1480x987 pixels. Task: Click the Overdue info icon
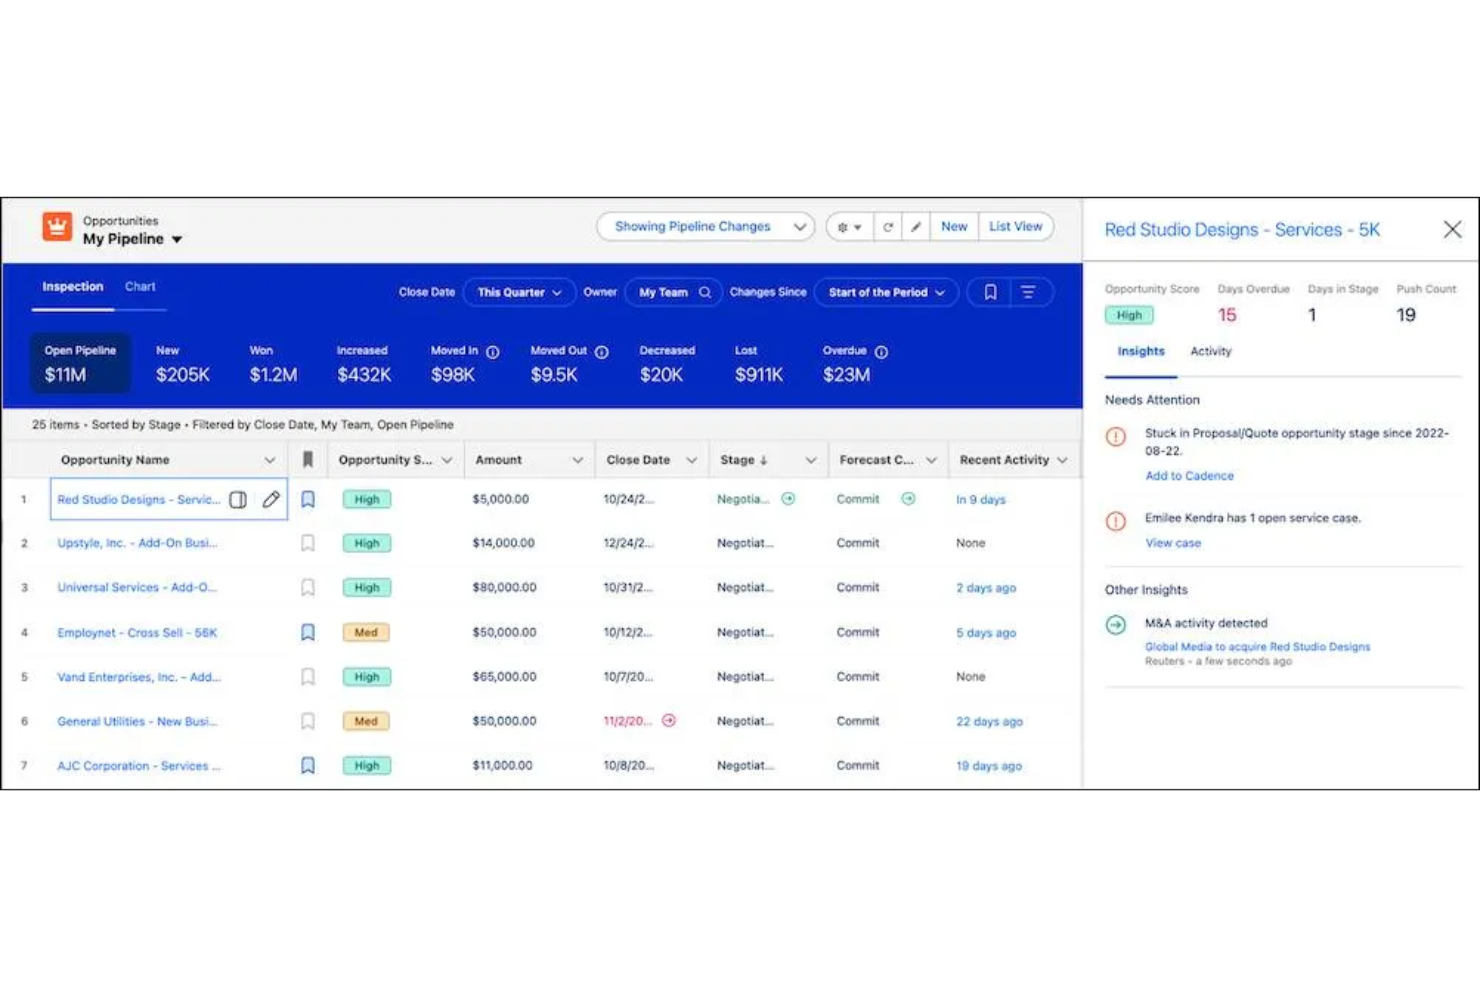pos(880,351)
